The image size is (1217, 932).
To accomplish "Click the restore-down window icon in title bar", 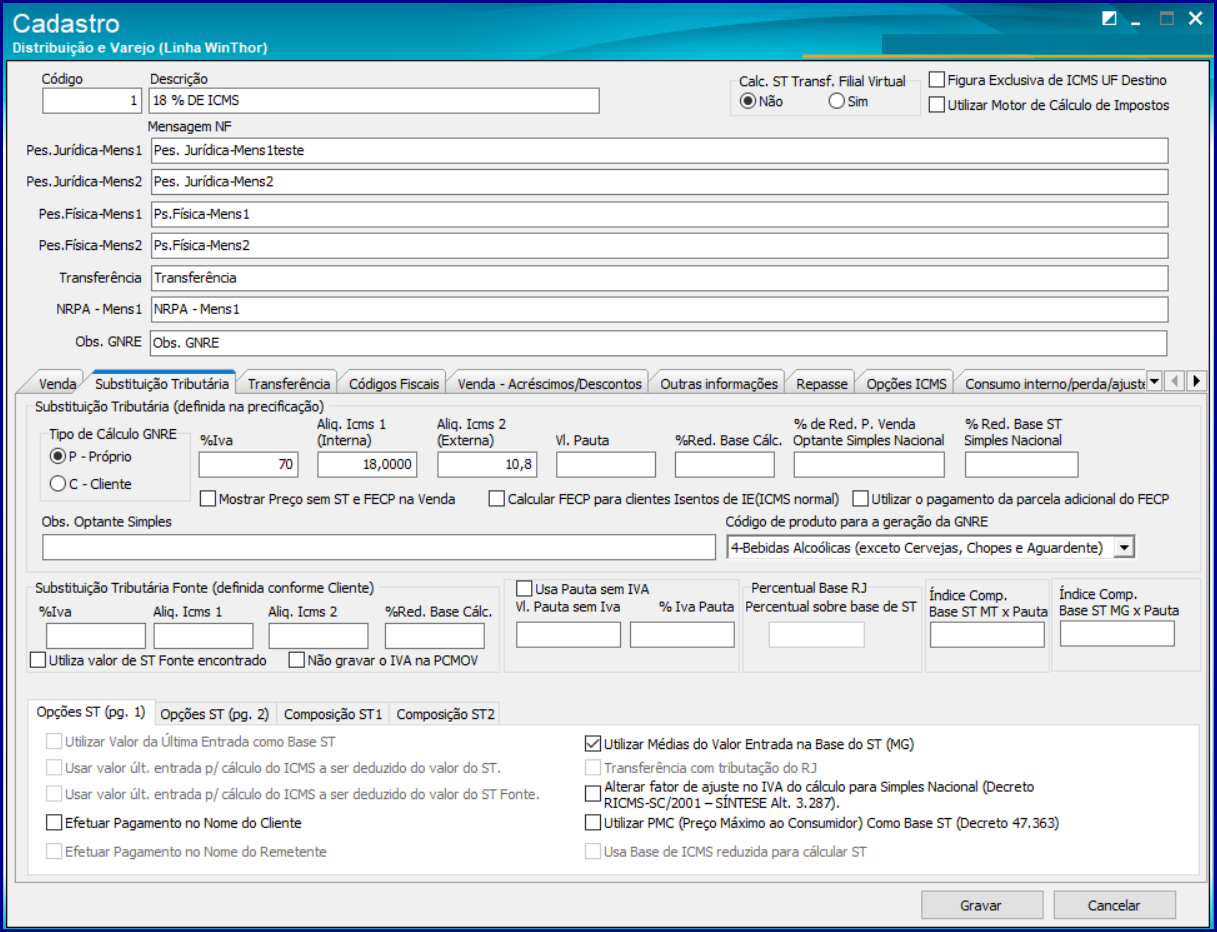I will click(1109, 19).
